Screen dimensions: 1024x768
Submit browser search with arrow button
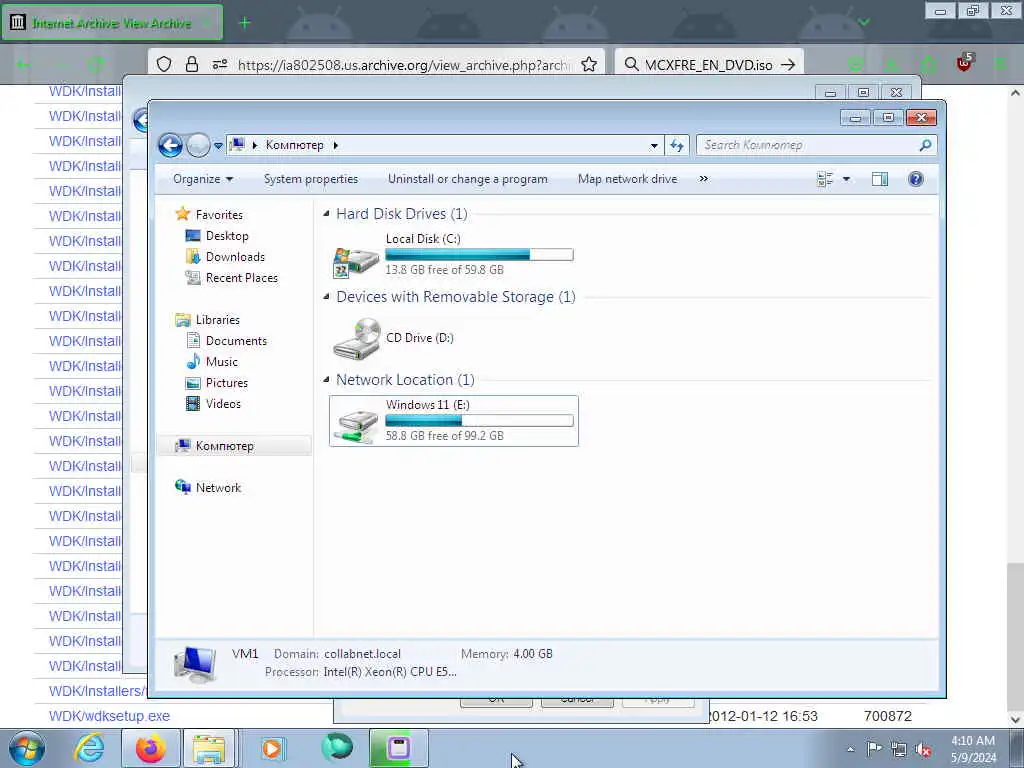tap(788, 65)
